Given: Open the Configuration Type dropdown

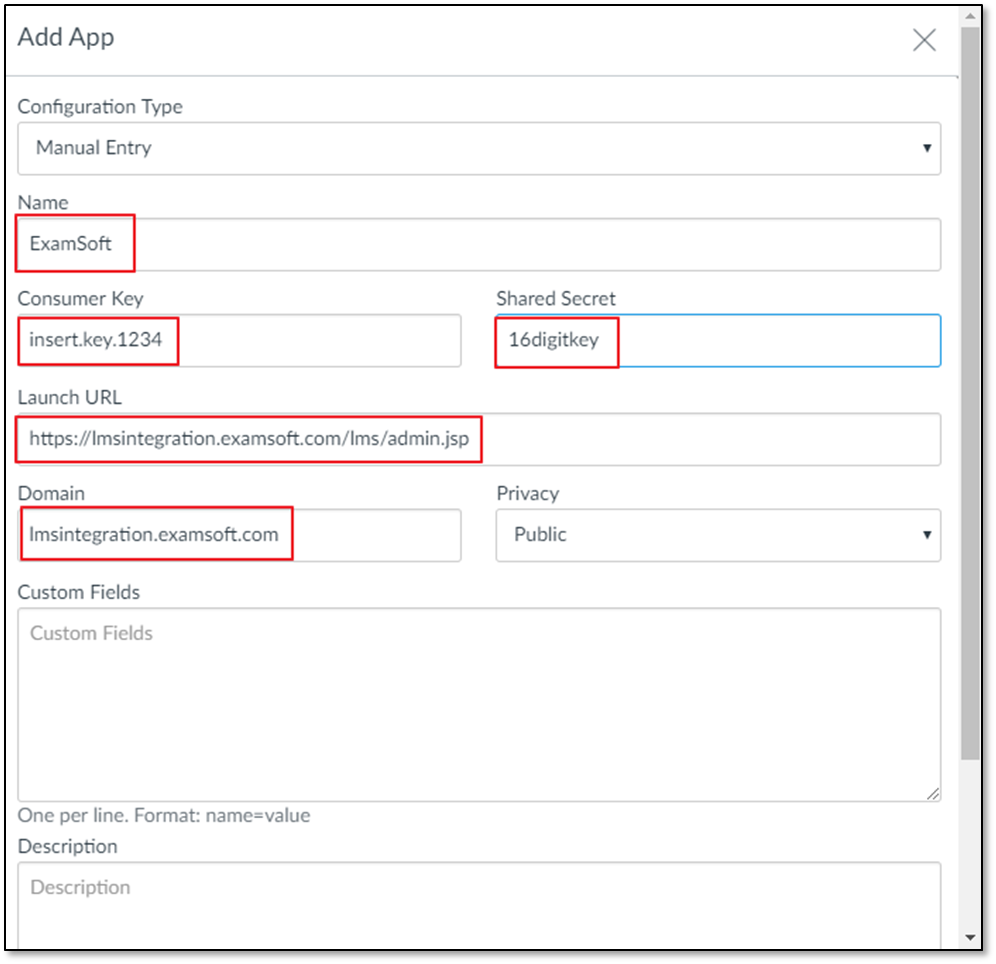Looking at the screenshot, I should [x=479, y=149].
